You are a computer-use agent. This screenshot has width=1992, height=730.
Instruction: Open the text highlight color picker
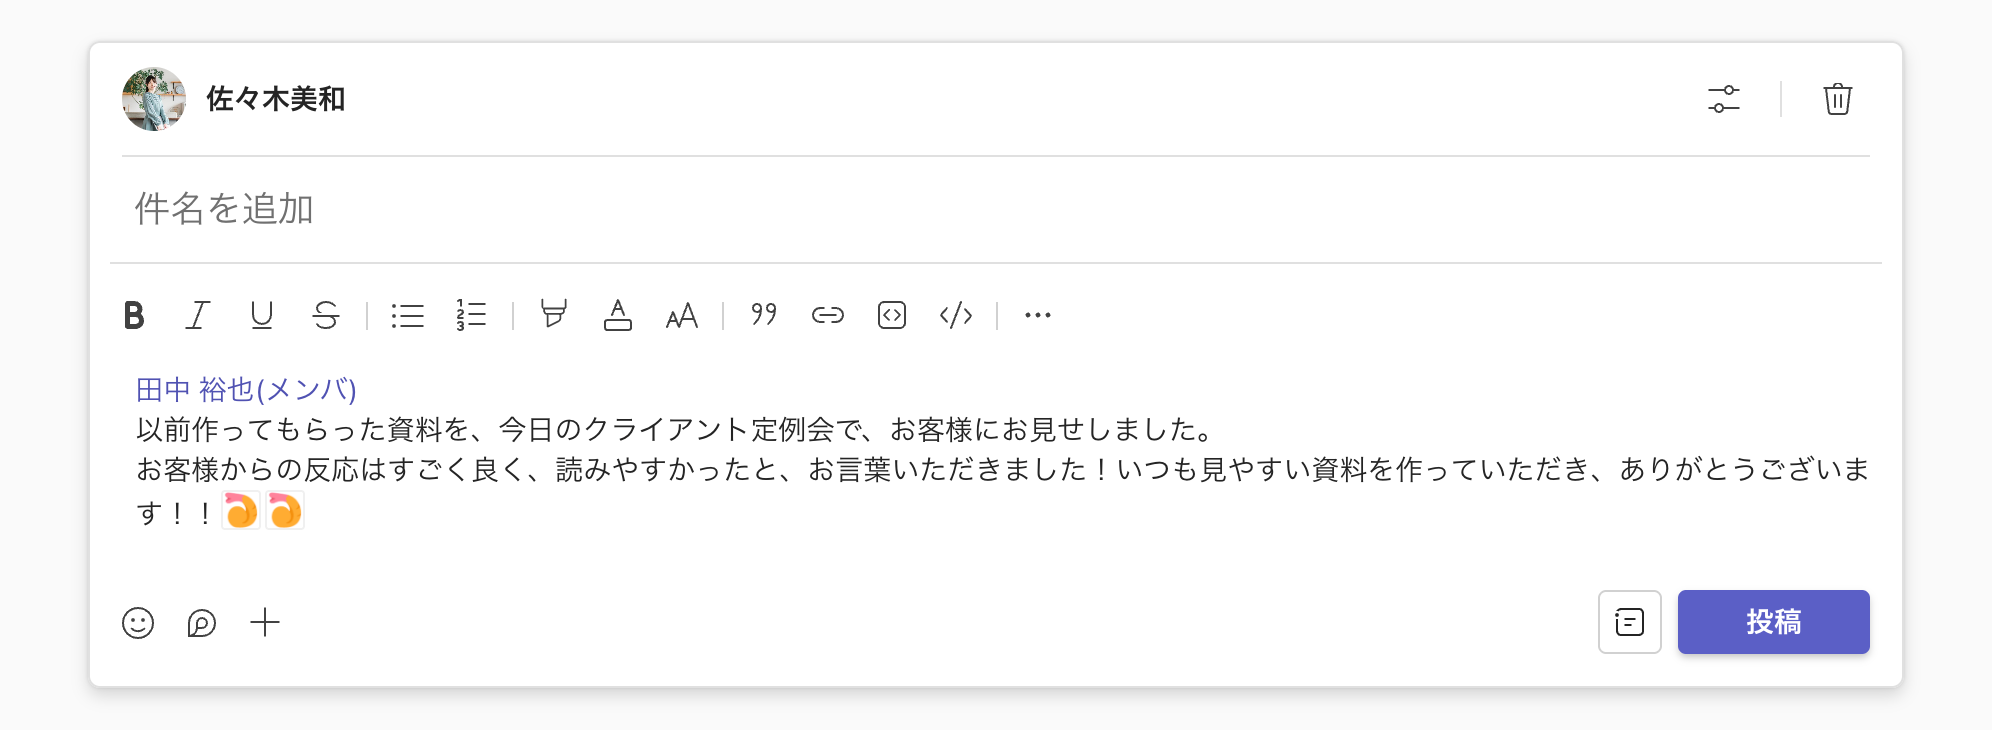coord(553,315)
